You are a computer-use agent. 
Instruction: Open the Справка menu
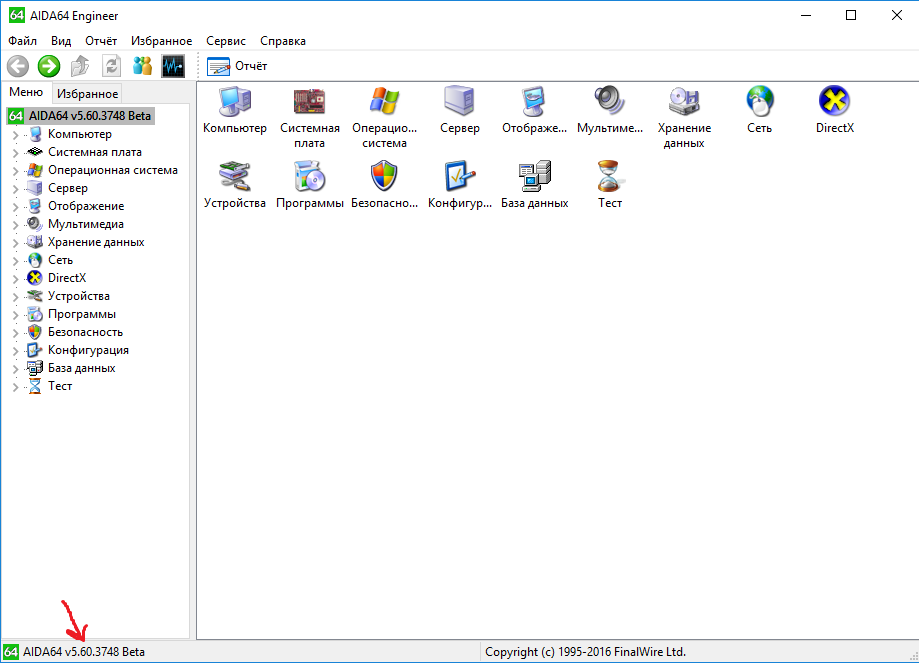pyautogui.click(x=283, y=41)
